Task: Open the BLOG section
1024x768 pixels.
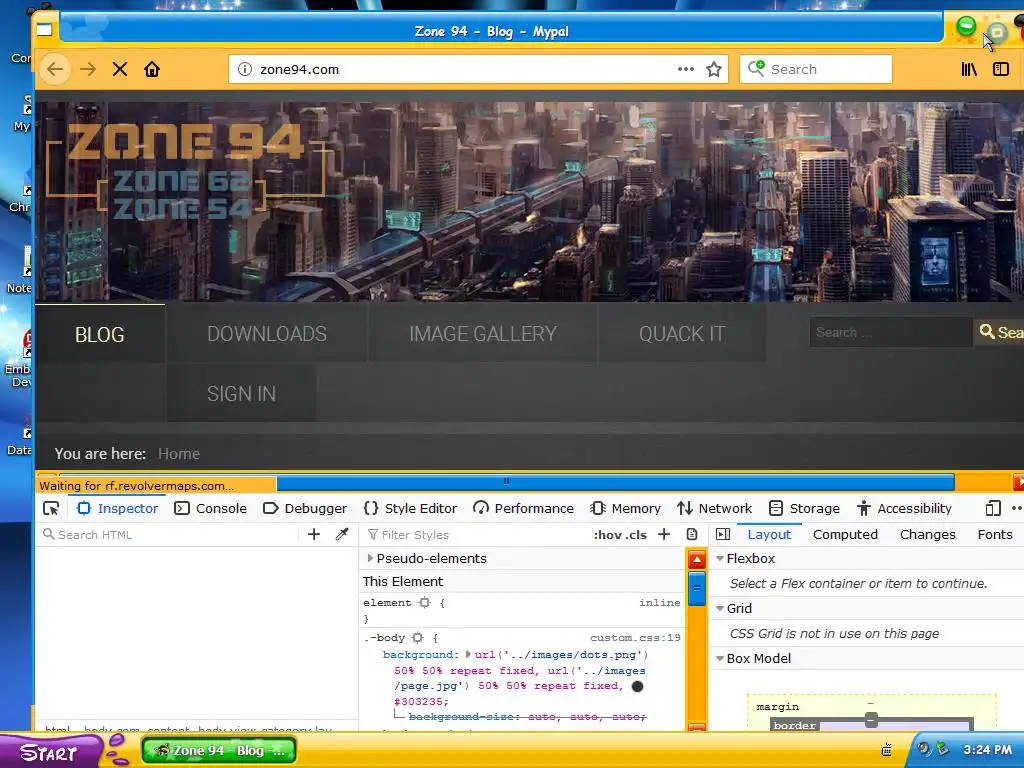Action: coord(100,334)
